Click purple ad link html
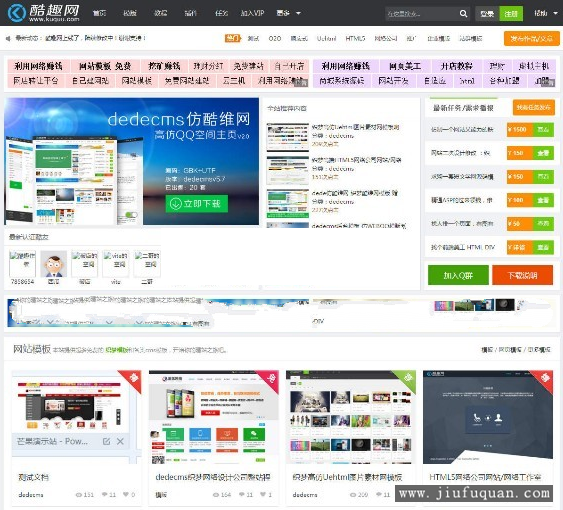This screenshot has width=563, height=510. [467, 80]
